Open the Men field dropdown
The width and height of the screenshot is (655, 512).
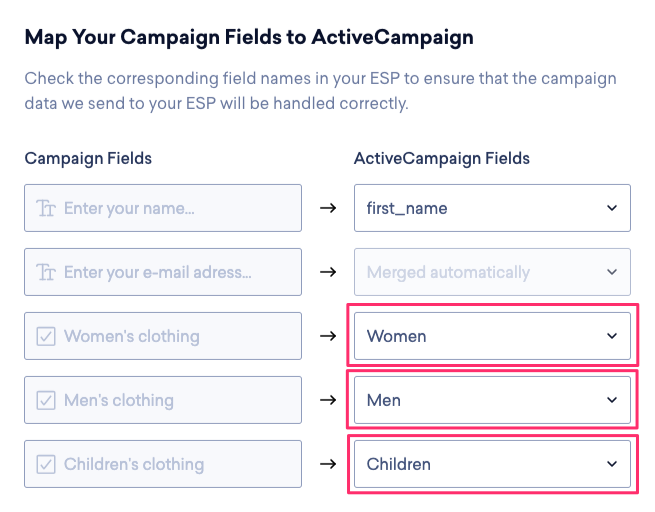pos(492,400)
